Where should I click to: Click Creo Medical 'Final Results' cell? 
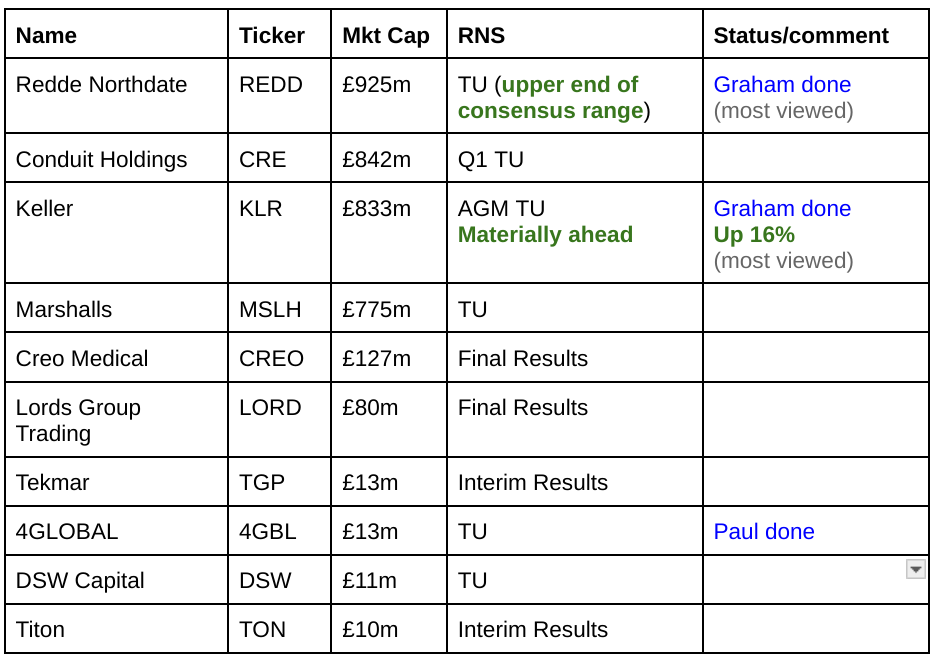(575, 357)
